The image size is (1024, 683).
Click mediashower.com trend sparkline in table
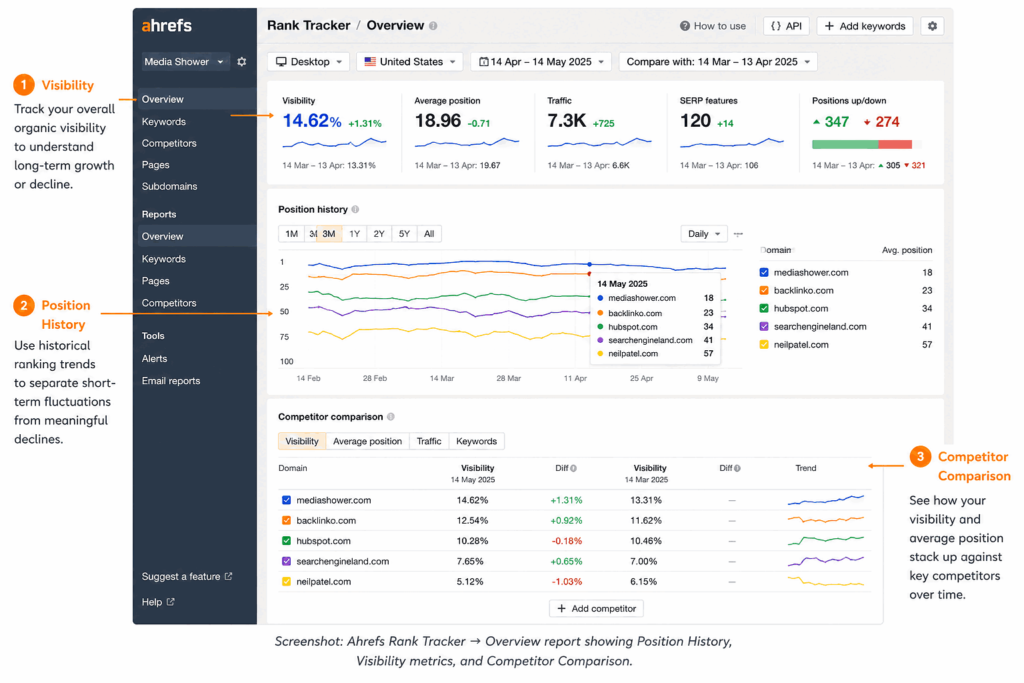pos(825,500)
